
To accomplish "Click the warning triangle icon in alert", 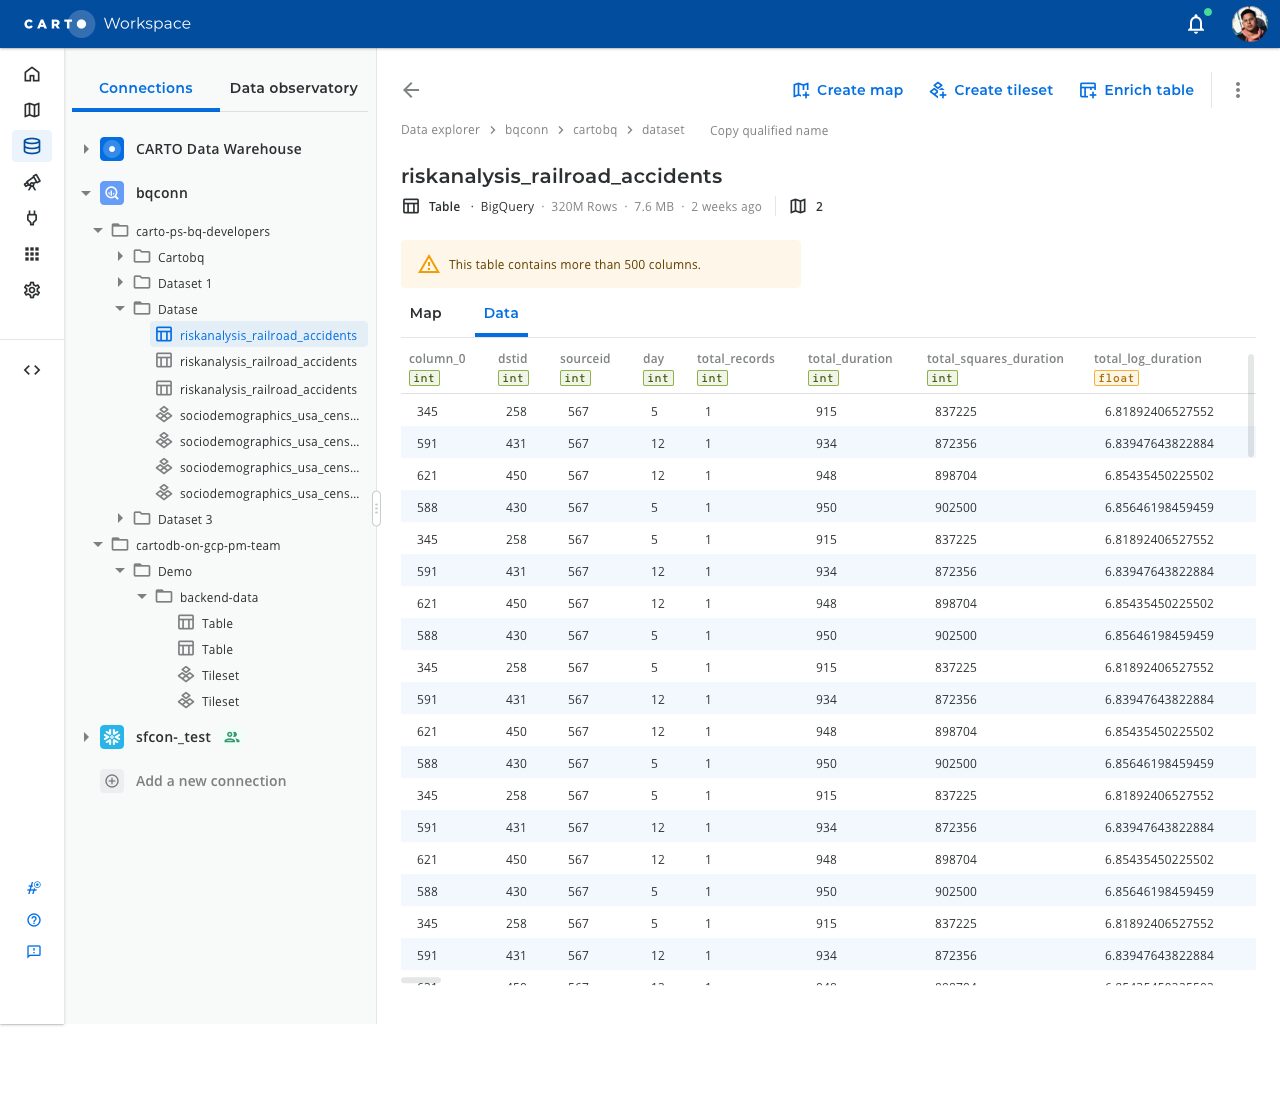I will click(429, 264).
